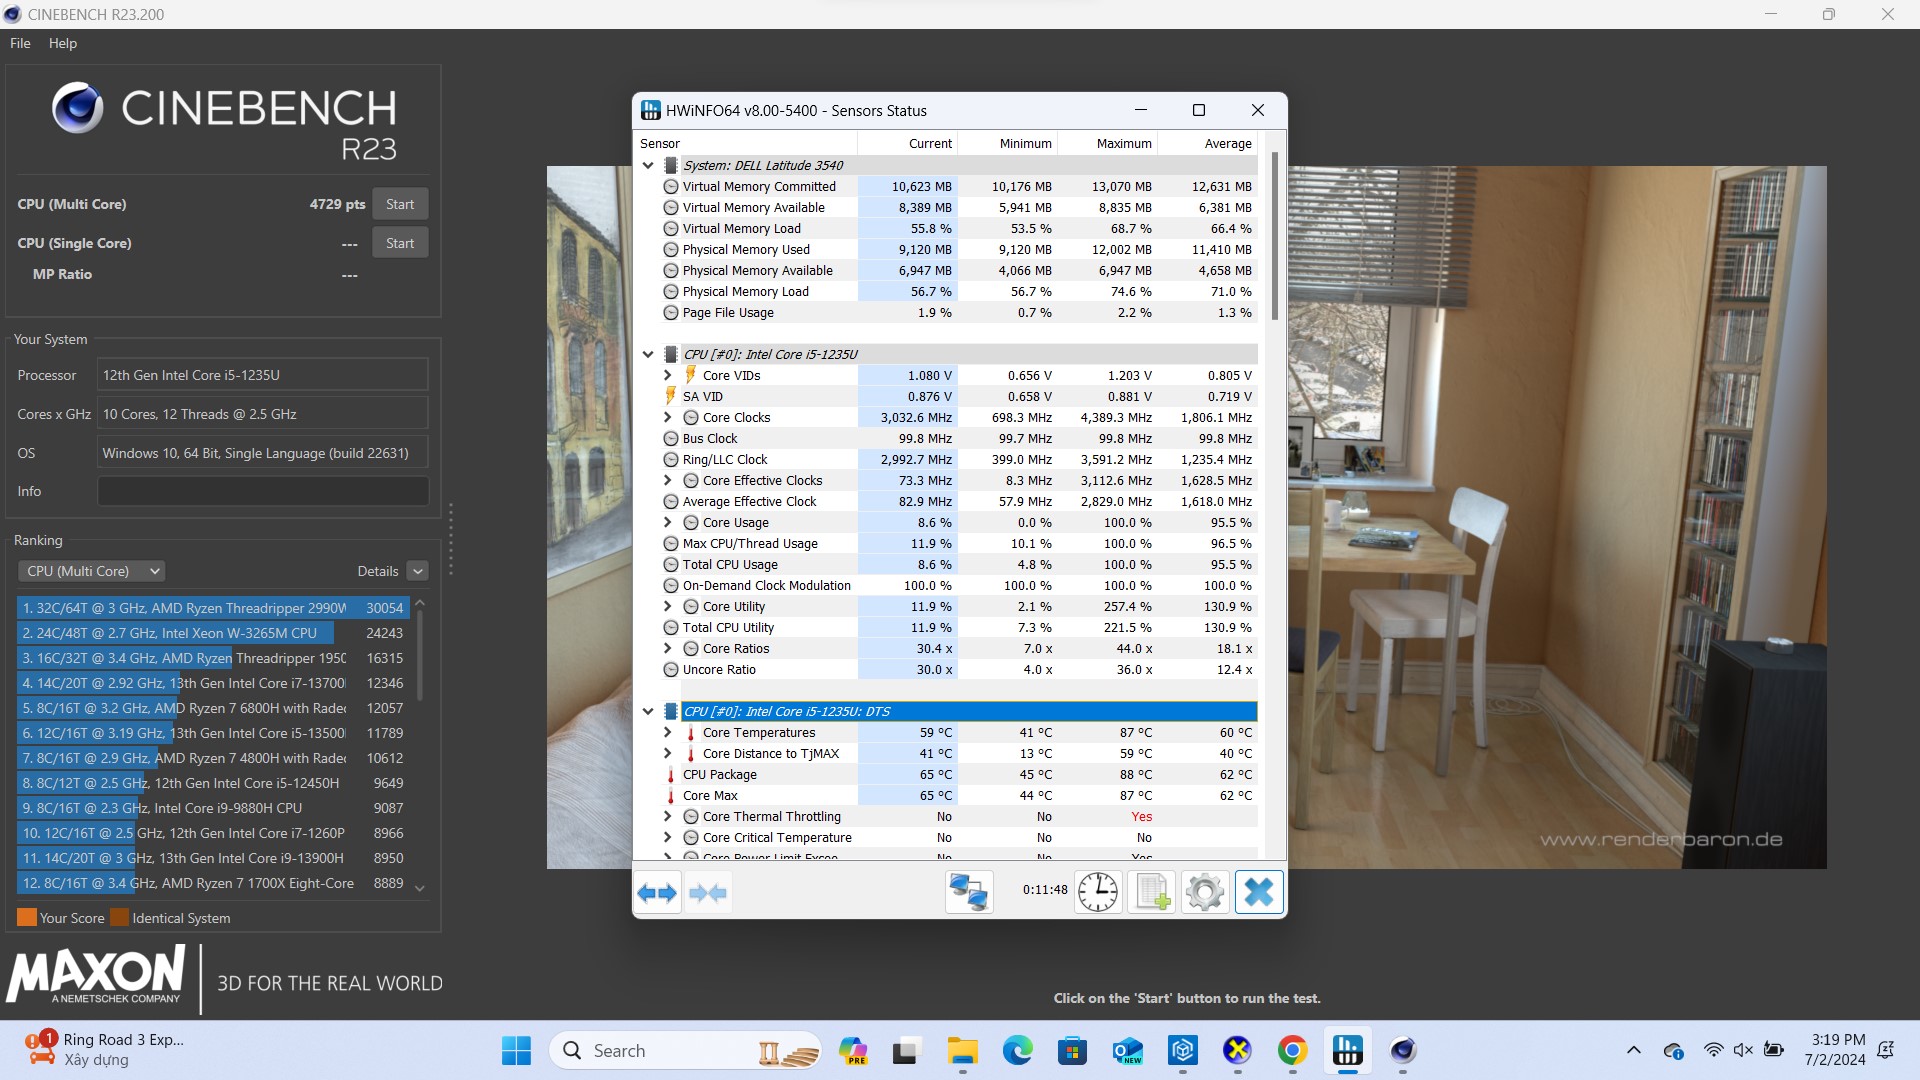Open HWiNFO remote network monitoring icon

969,892
